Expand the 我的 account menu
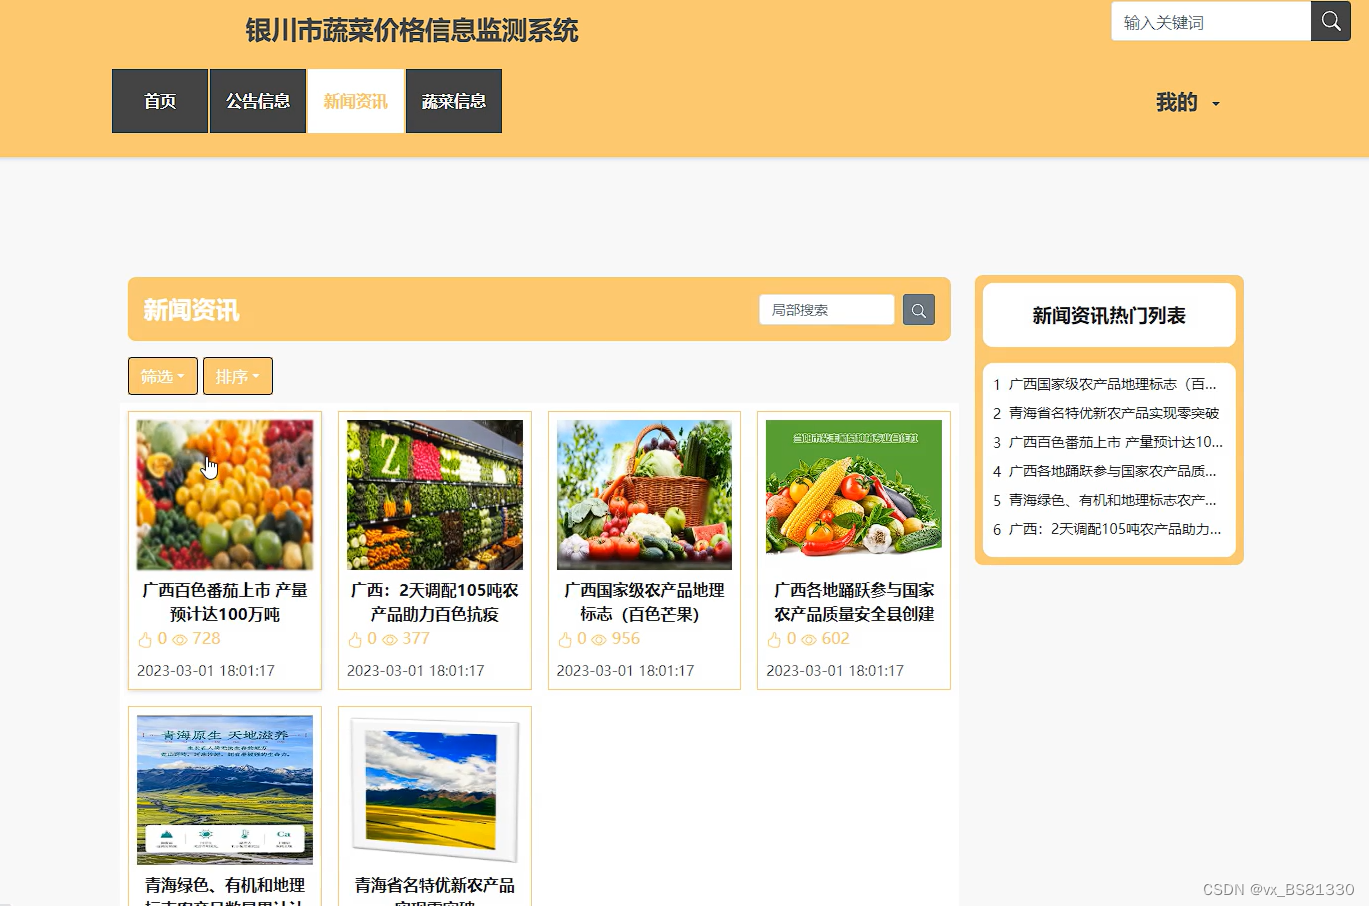Image resolution: width=1369 pixels, height=906 pixels. coord(1188,102)
